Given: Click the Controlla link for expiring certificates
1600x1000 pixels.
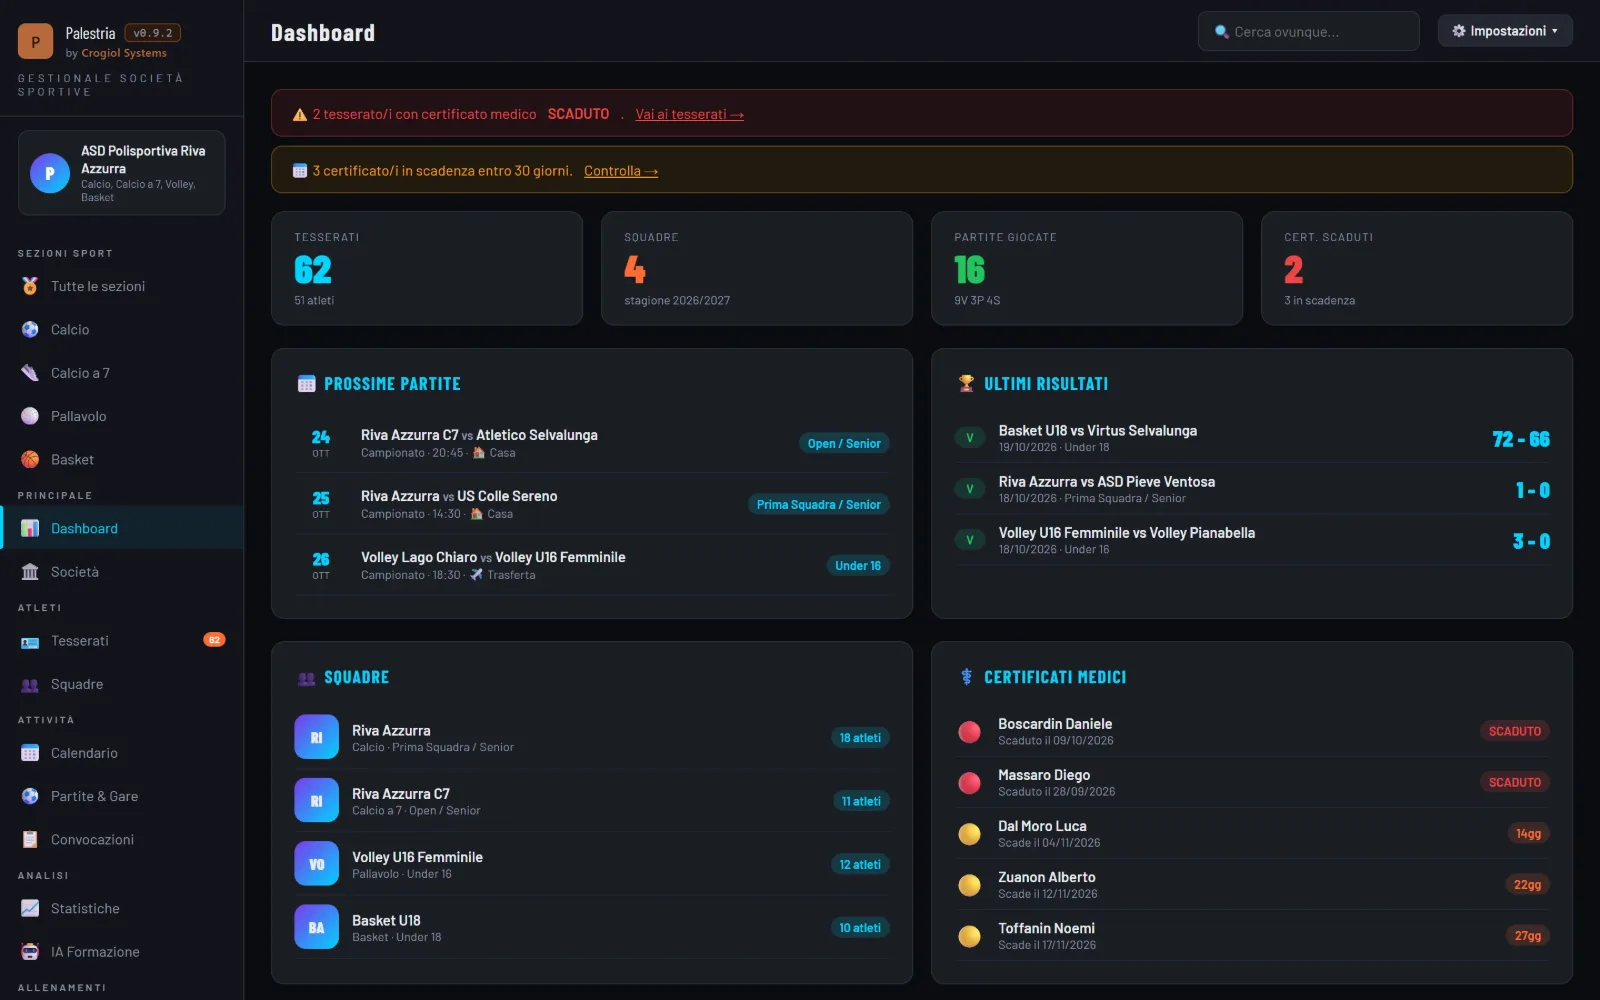Looking at the screenshot, I should click(x=621, y=171).
